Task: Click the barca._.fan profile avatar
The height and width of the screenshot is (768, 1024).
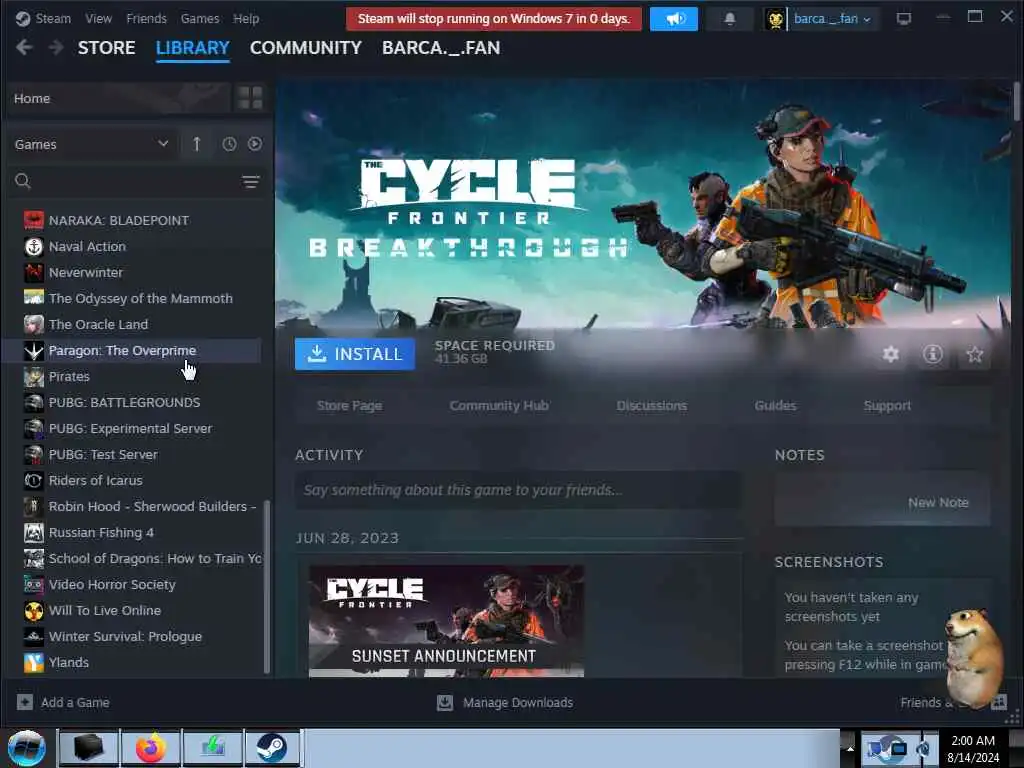Action: pyautogui.click(x=776, y=19)
